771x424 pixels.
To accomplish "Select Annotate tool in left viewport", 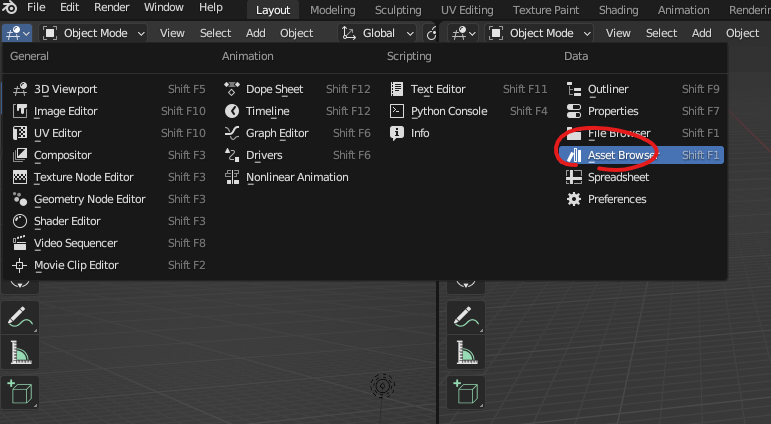I will (20, 317).
